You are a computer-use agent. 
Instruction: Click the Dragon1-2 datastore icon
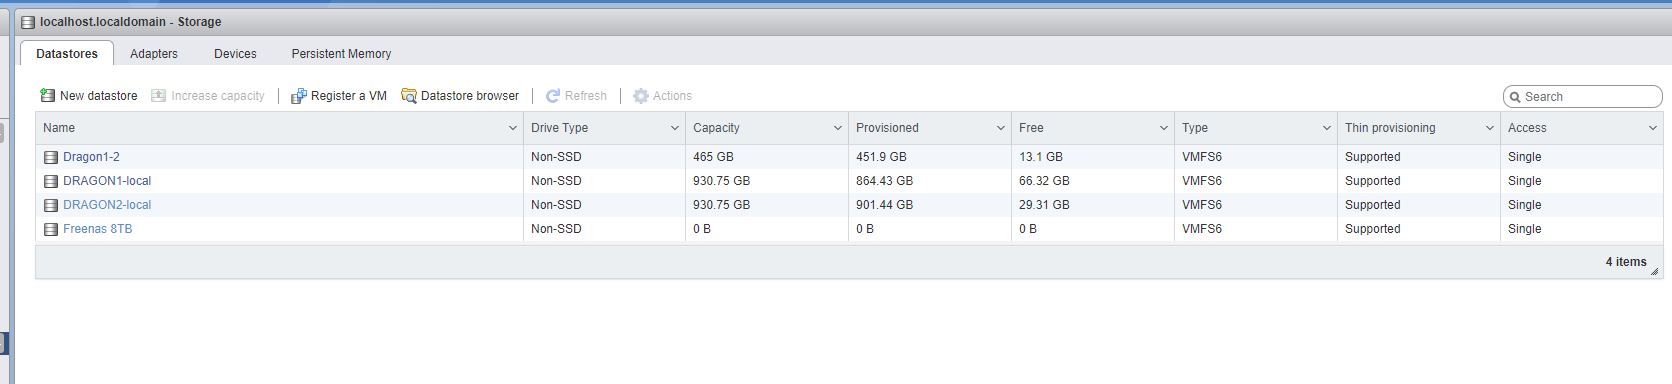pos(51,157)
